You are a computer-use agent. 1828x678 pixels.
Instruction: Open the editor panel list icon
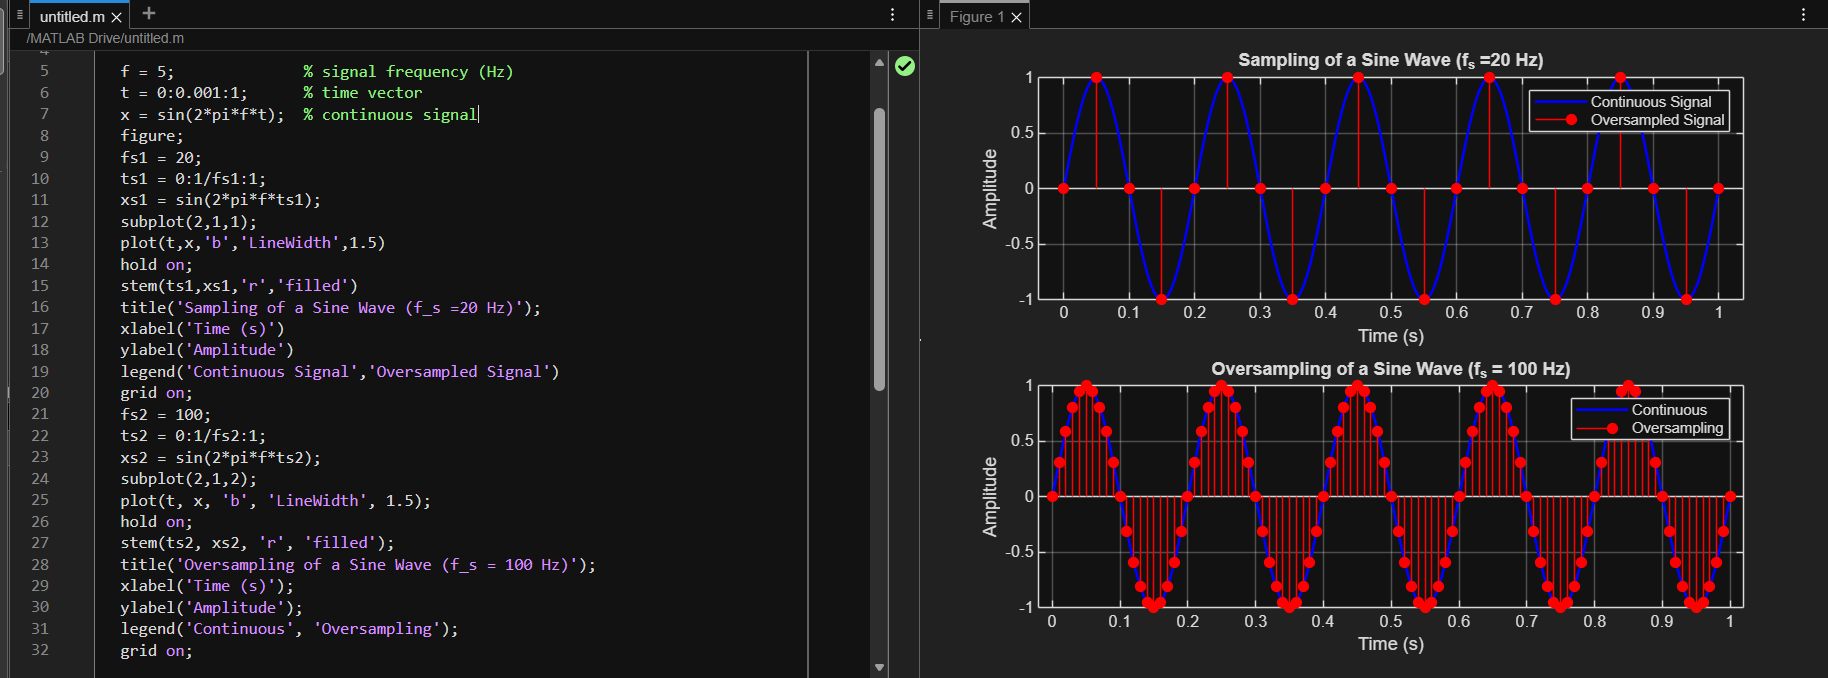pyautogui.click(x=19, y=15)
